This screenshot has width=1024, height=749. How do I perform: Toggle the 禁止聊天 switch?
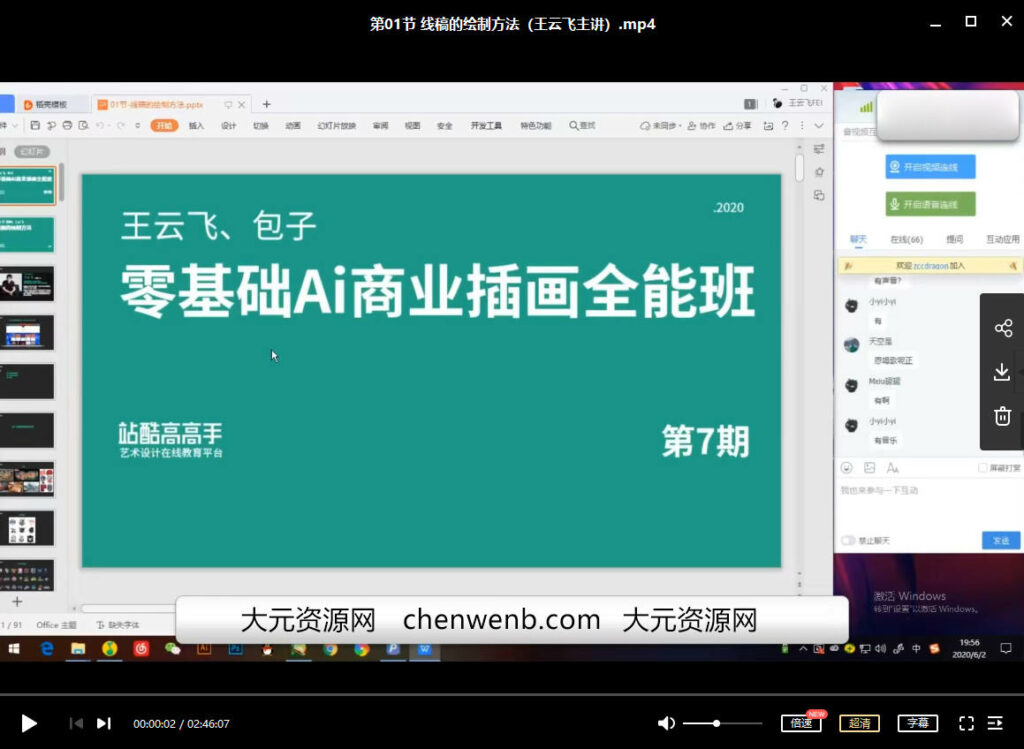coord(848,541)
